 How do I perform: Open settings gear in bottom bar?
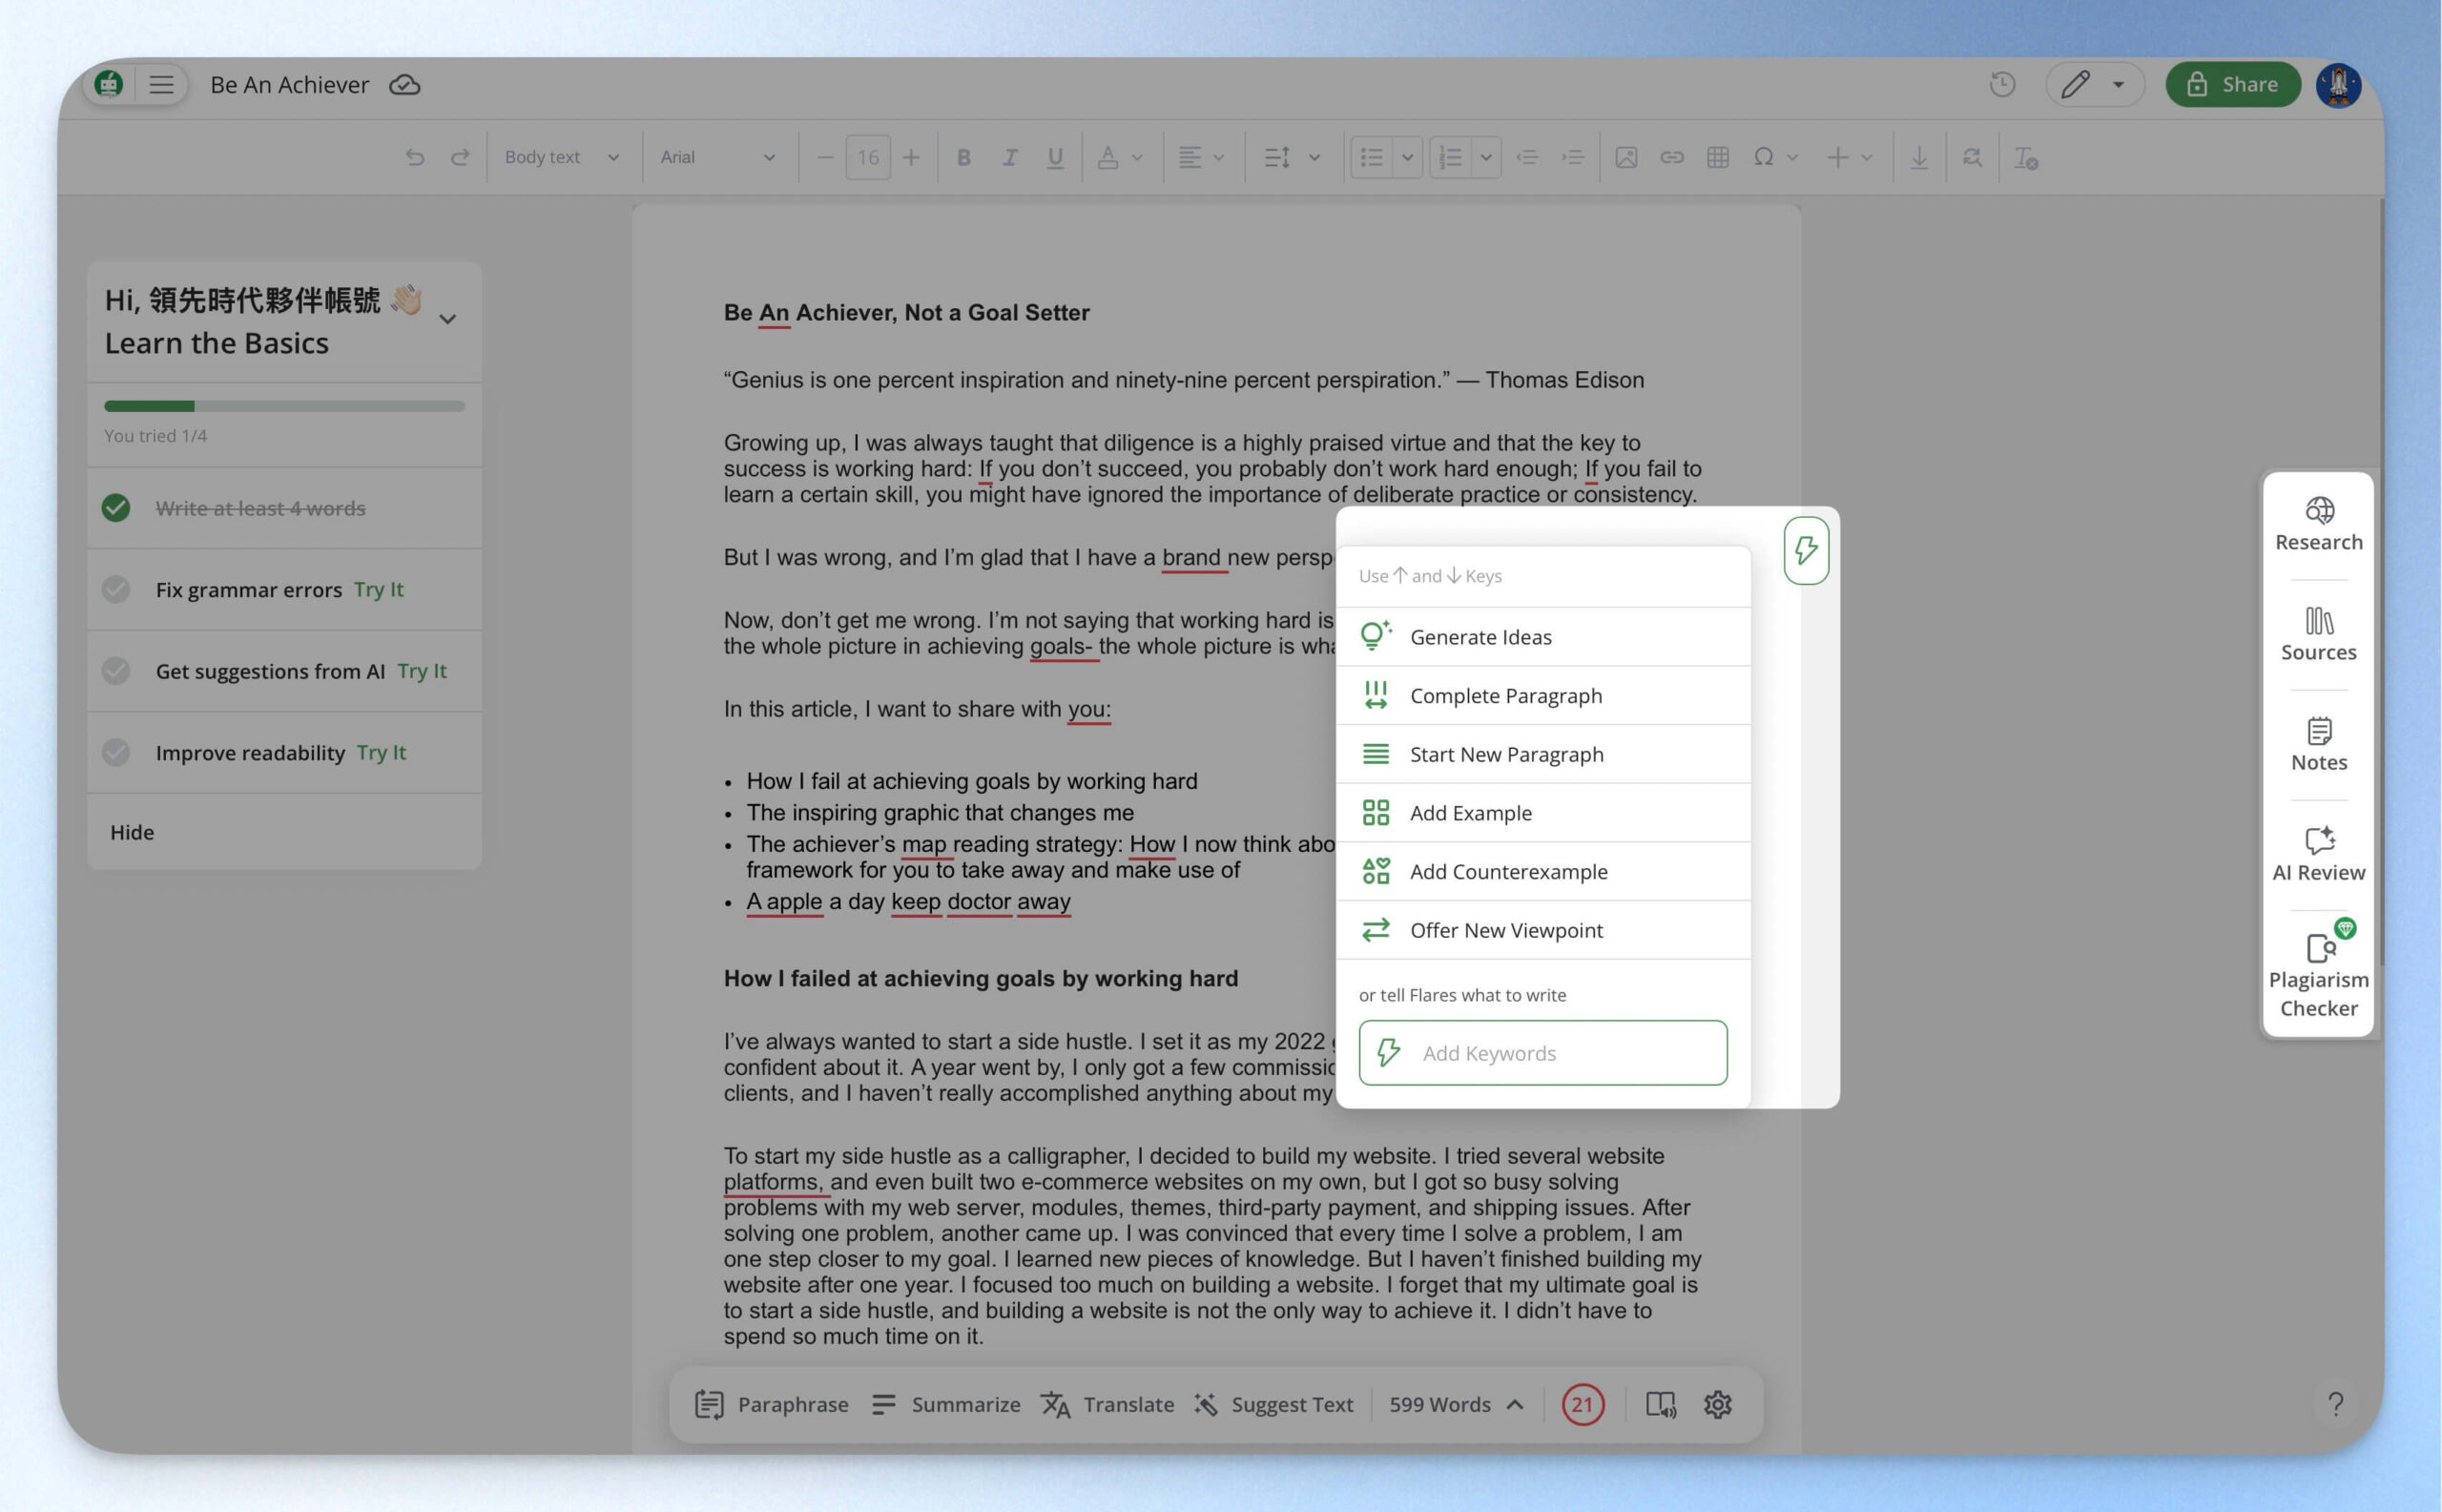point(1717,1404)
